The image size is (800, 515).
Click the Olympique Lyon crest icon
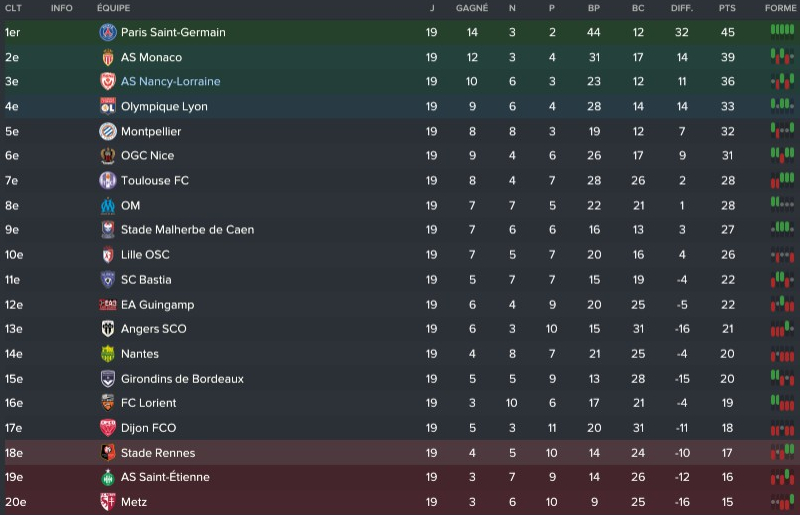[108, 106]
